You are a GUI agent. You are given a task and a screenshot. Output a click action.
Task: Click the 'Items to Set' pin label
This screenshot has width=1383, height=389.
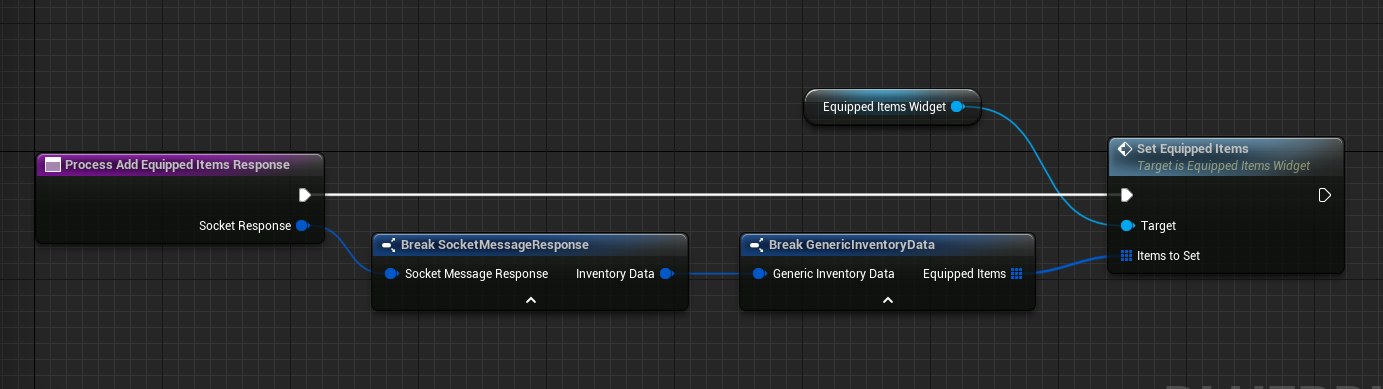tap(1169, 256)
